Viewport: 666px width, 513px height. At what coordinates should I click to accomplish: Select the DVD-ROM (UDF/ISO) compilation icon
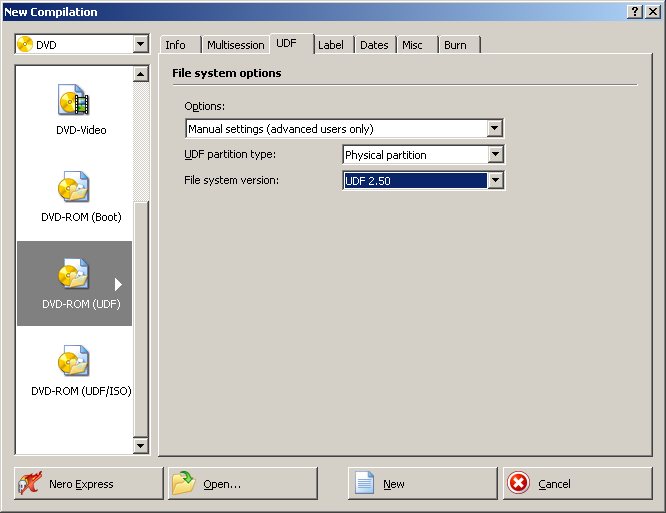[x=73, y=361]
